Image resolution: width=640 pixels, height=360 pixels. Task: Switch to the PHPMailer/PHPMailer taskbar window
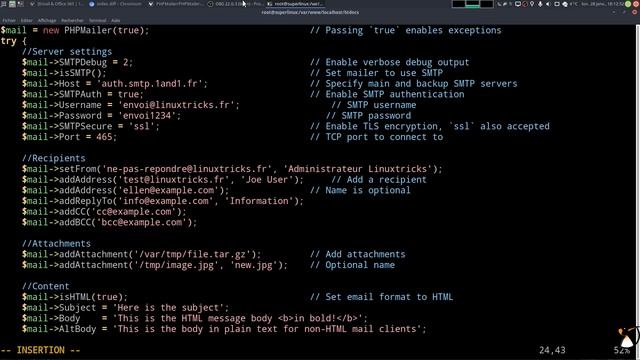[175, 4]
